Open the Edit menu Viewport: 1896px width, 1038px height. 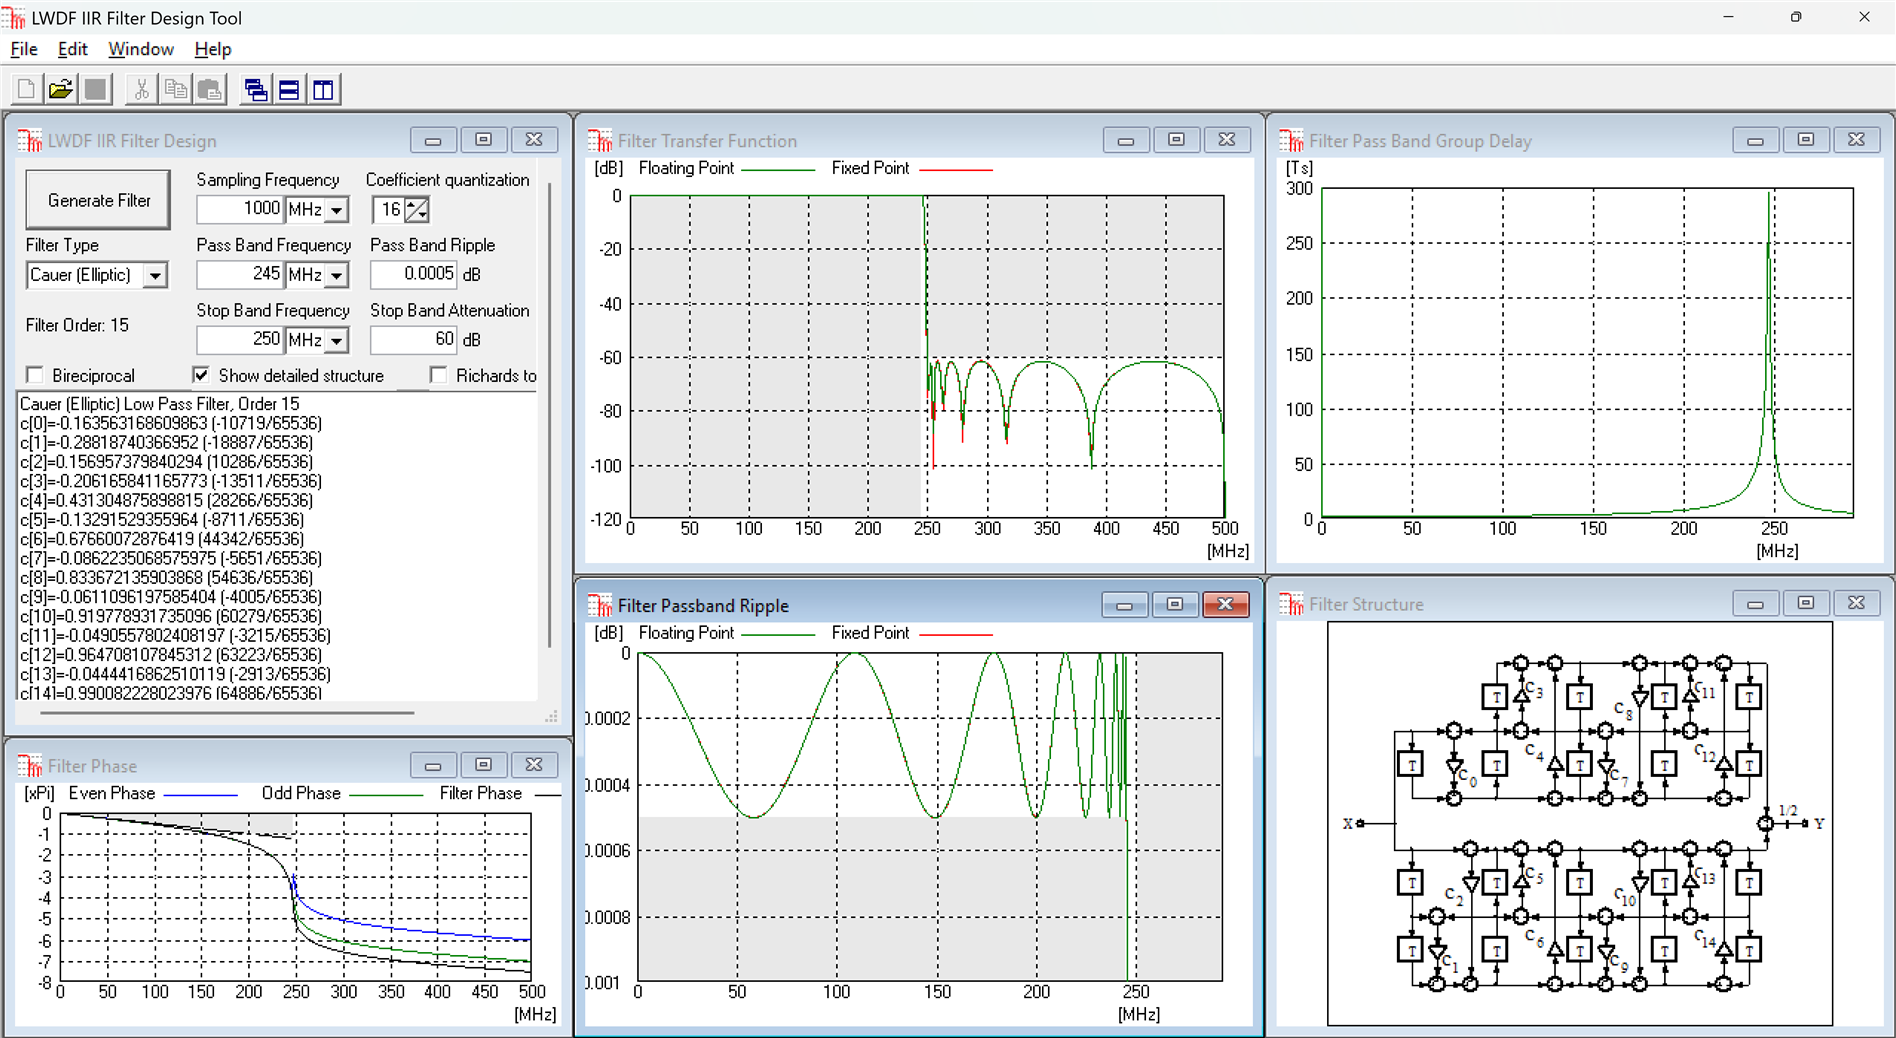point(72,49)
